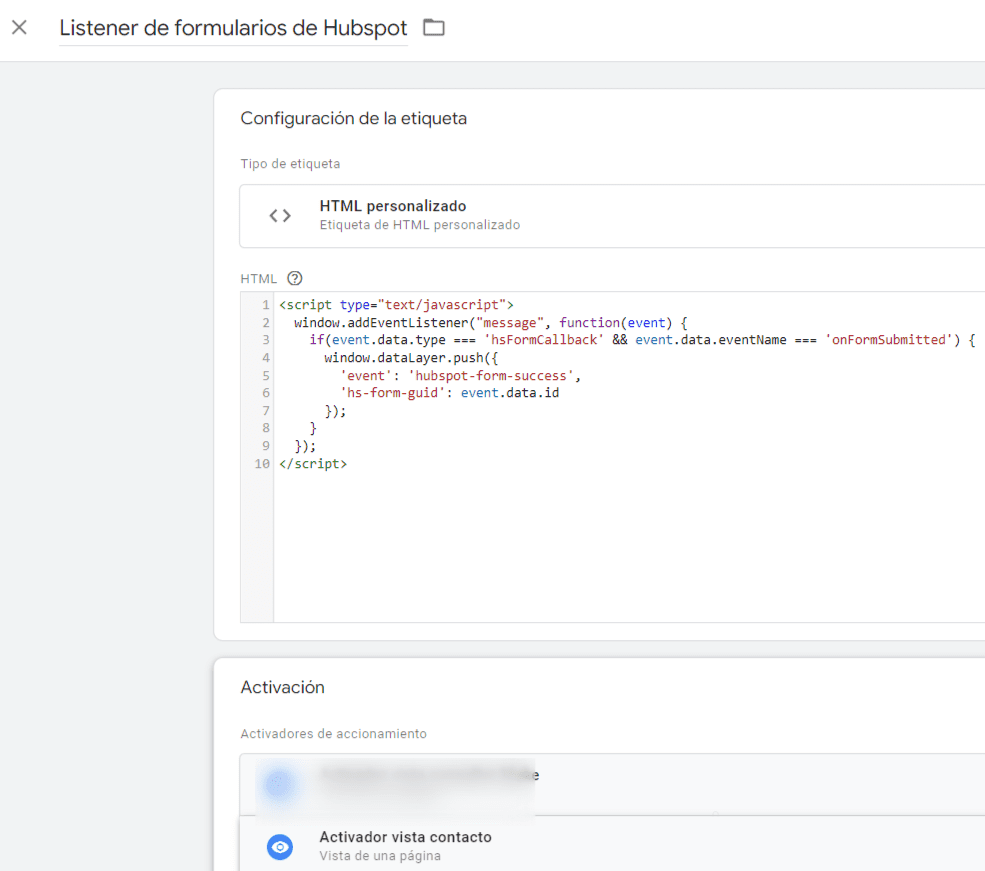Click the script type opening tag on line 1
This screenshot has width=985, height=871.
[396, 304]
